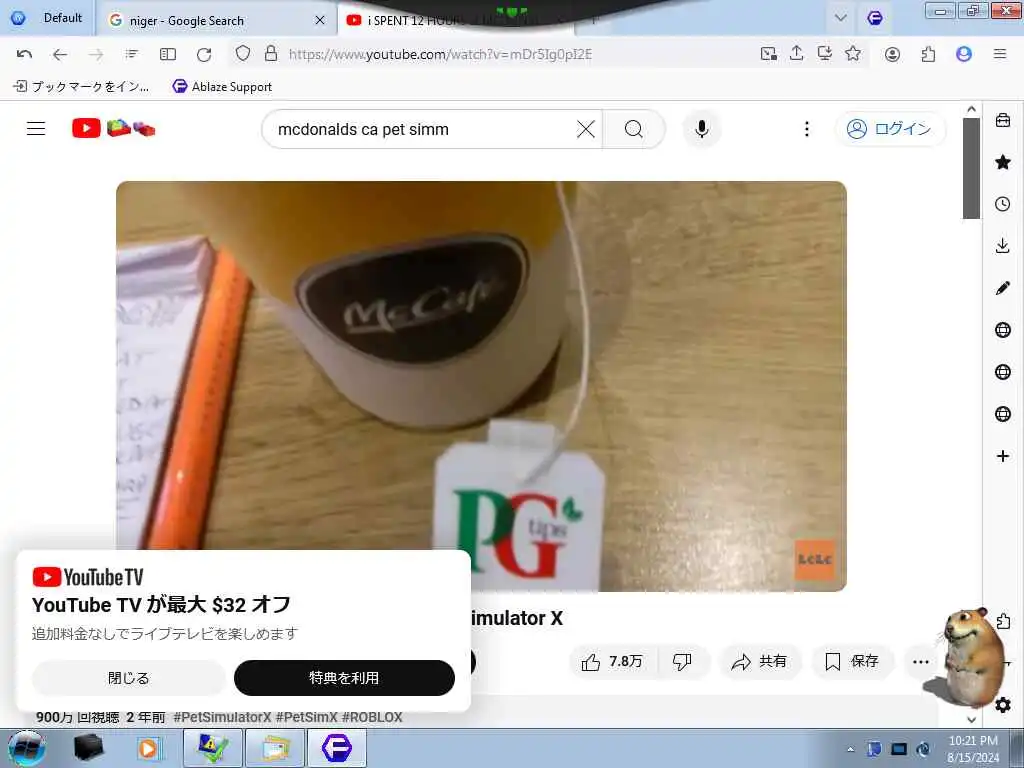The height and width of the screenshot is (768, 1024).
Task: Save the video with 保存 button
Action: tap(852, 662)
